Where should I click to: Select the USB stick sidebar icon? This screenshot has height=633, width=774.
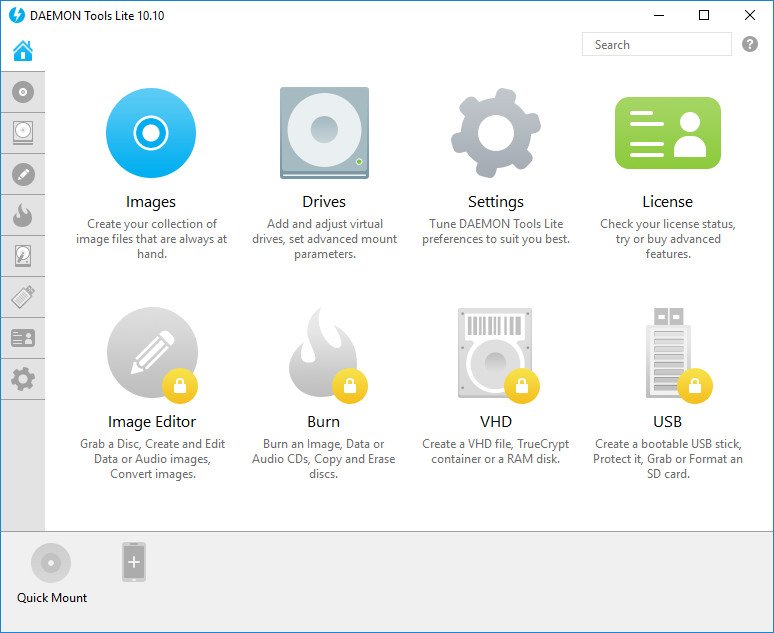point(23,297)
